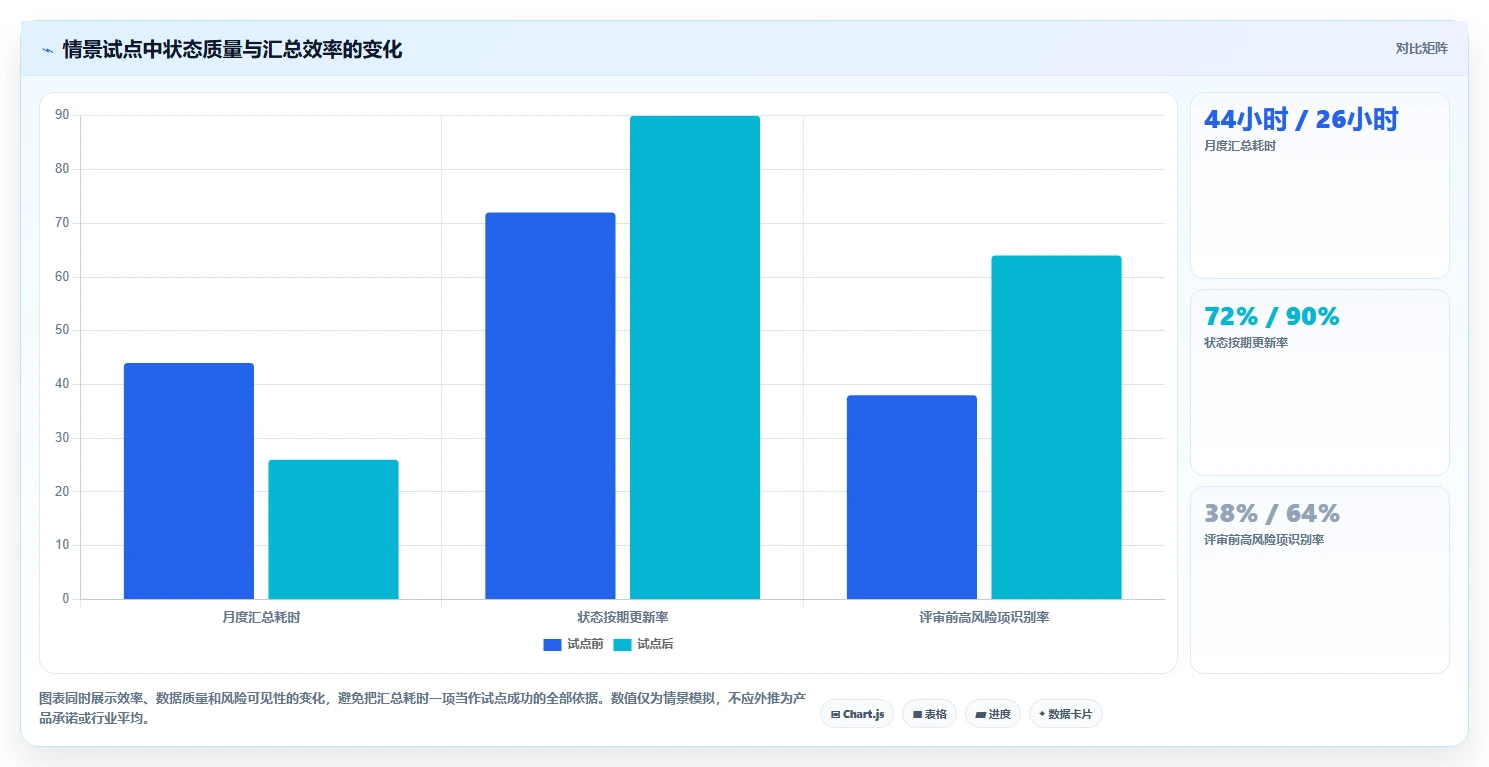Select the 进度 chip
1489x767 pixels.
[x=992, y=714]
